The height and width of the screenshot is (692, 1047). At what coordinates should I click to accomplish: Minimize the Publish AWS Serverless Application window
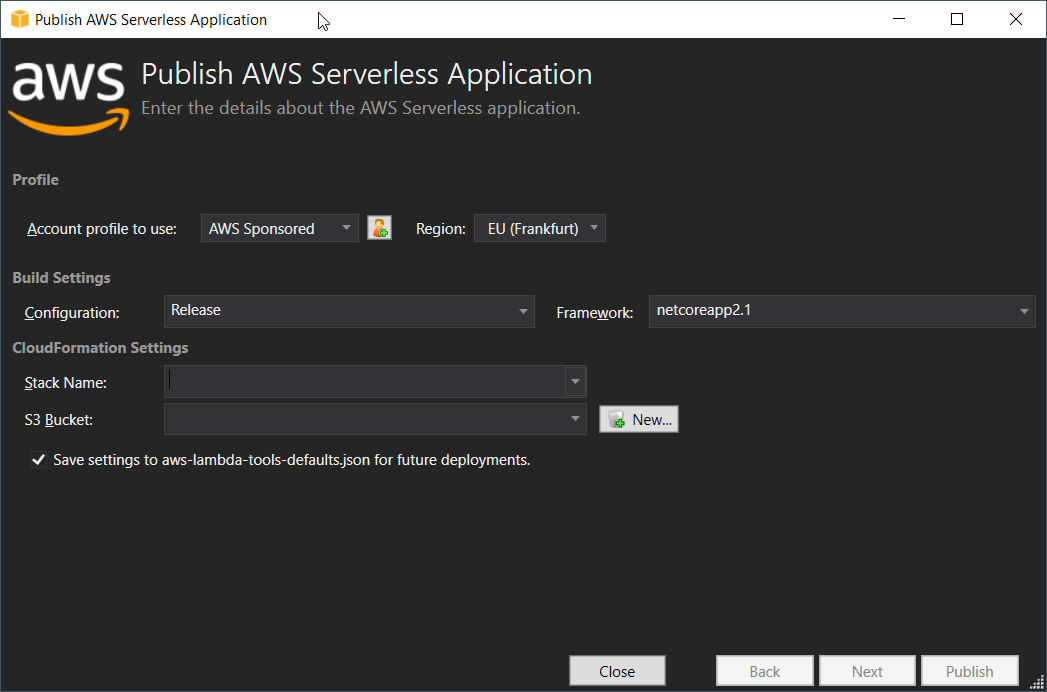[x=898, y=18]
